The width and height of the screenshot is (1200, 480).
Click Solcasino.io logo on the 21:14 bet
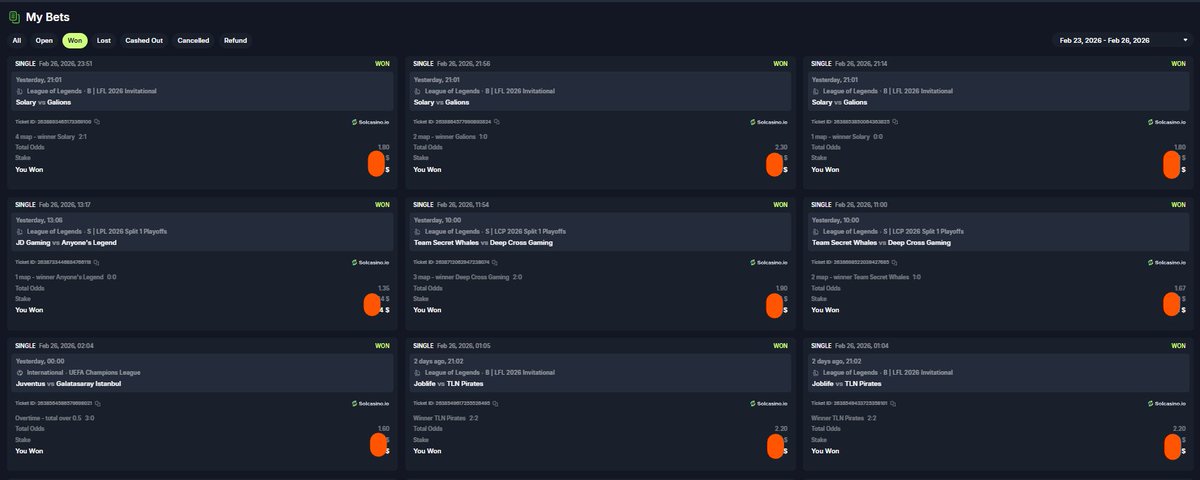coord(1166,122)
